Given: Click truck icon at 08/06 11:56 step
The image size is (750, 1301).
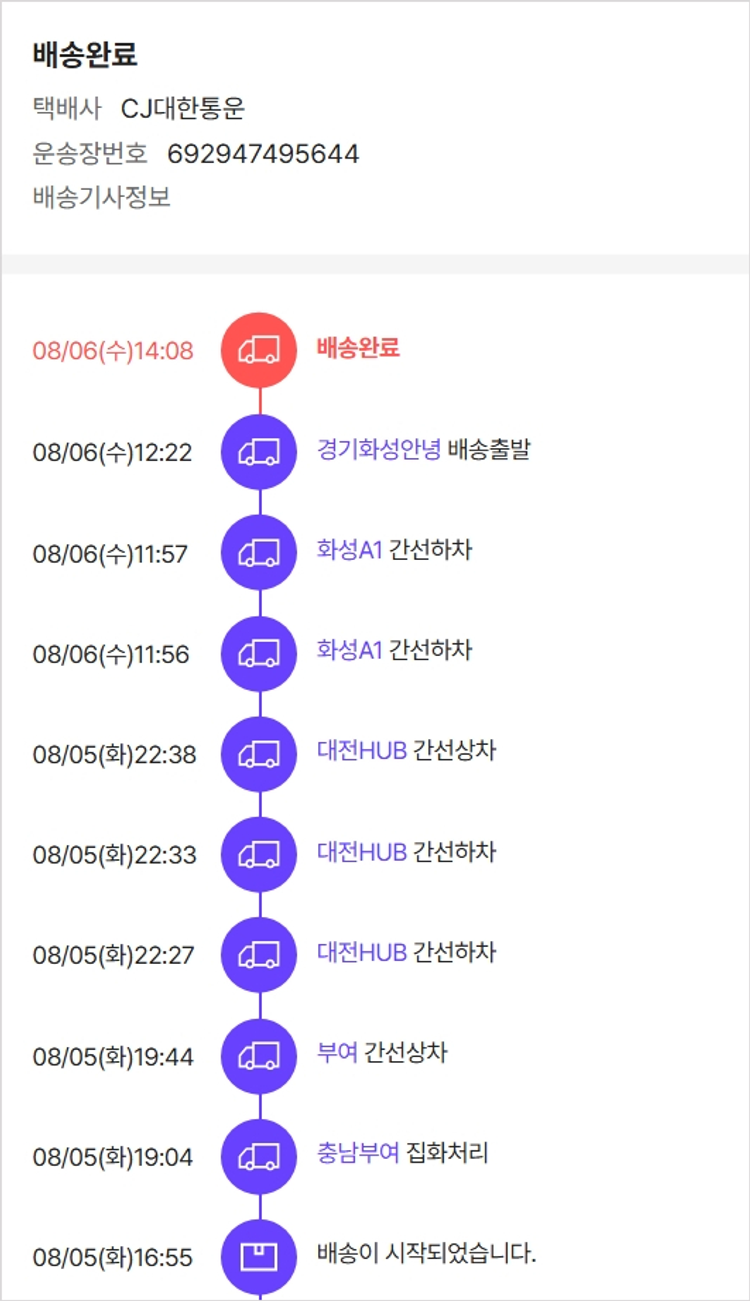Looking at the screenshot, I should [x=259, y=654].
